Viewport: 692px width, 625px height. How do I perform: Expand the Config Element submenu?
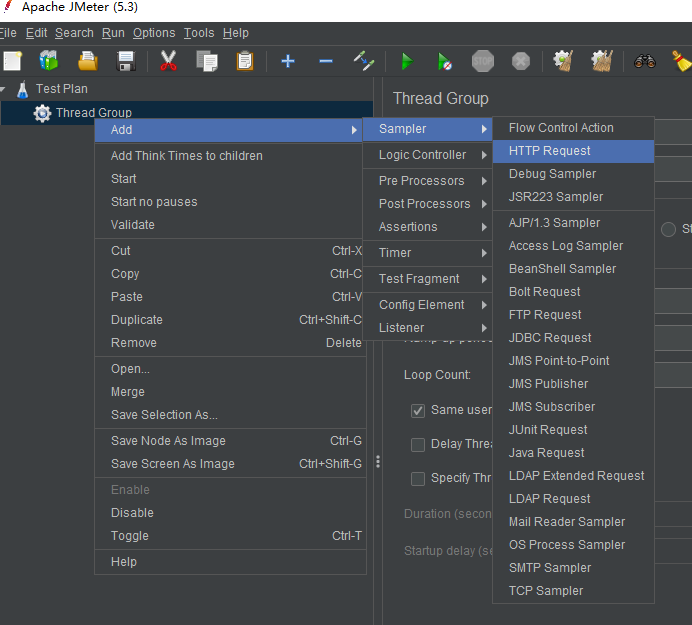click(427, 305)
